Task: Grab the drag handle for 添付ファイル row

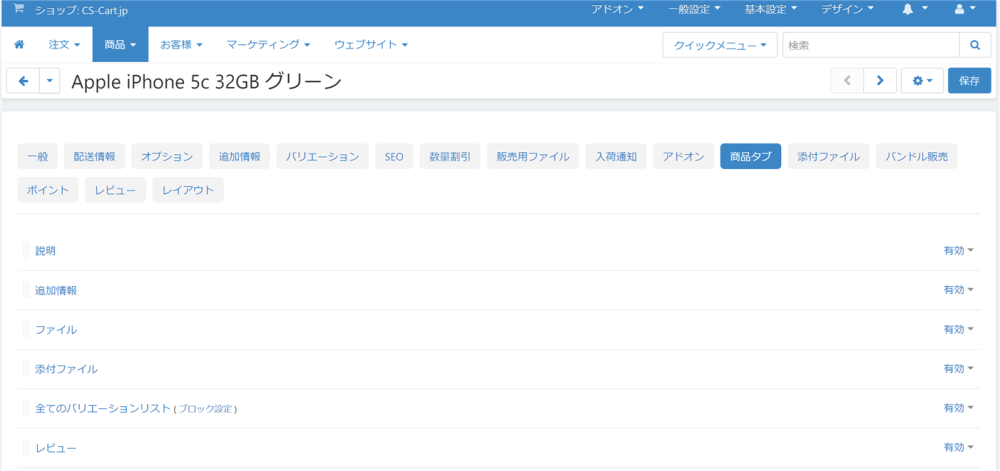Action: (26, 369)
